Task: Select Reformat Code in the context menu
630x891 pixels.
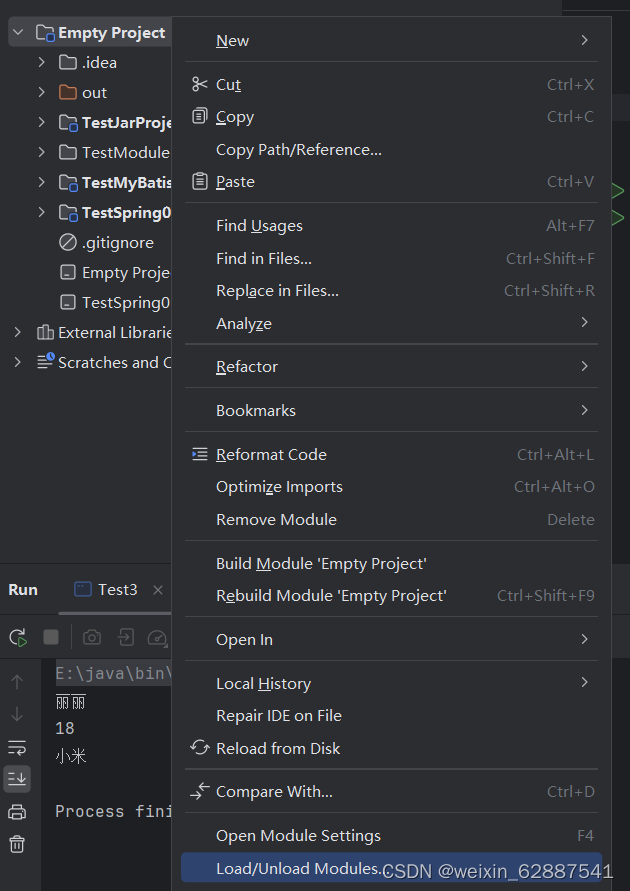Action: 270,454
